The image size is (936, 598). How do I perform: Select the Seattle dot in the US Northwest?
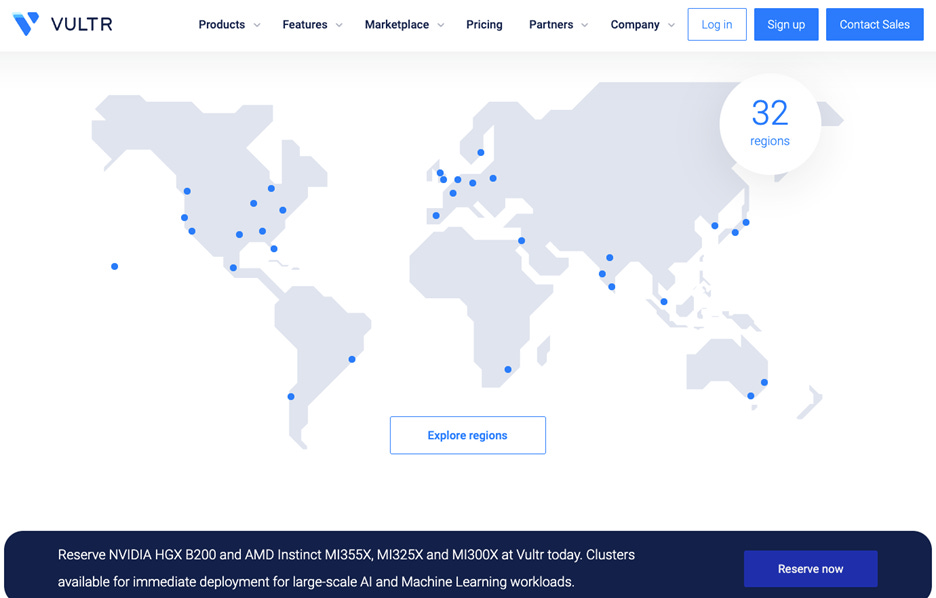click(x=187, y=191)
